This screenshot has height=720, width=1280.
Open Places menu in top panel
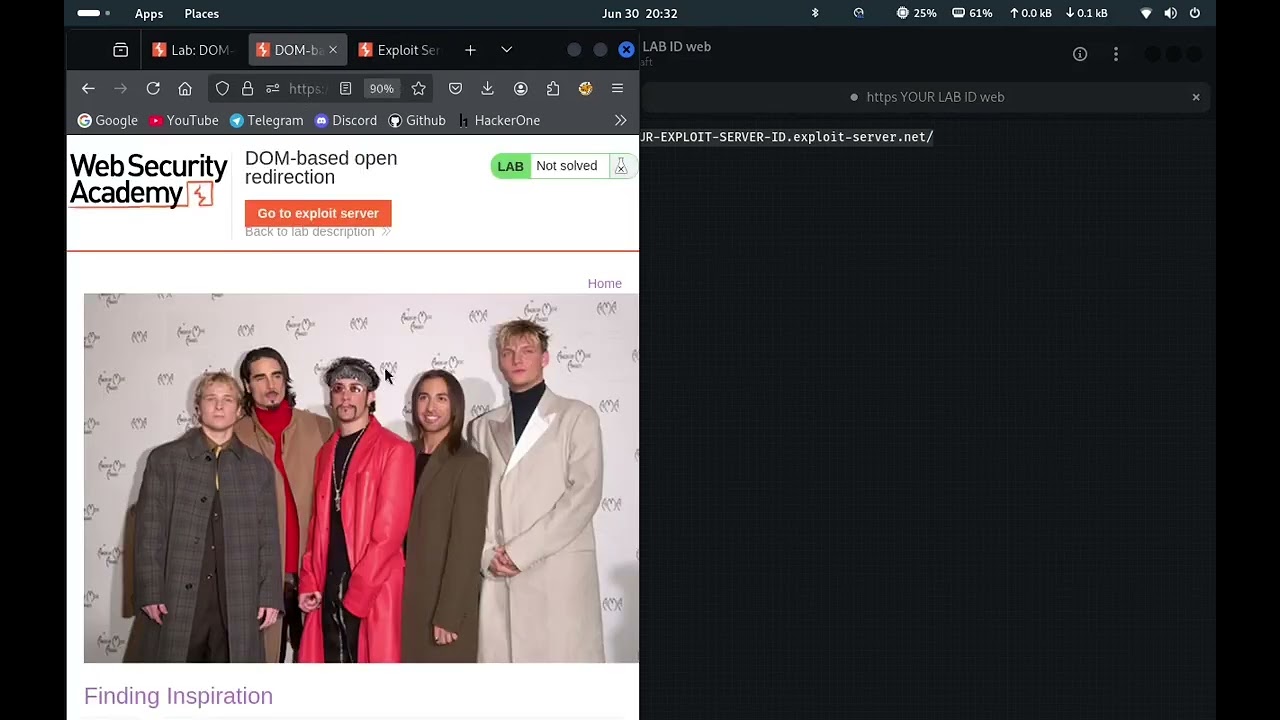tap(201, 13)
